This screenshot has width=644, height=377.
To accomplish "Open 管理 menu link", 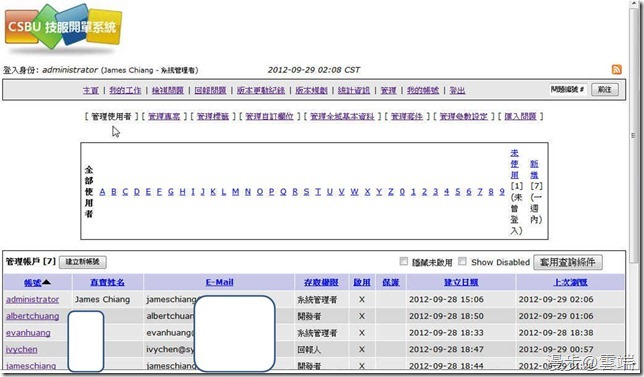I will point(388,90).
